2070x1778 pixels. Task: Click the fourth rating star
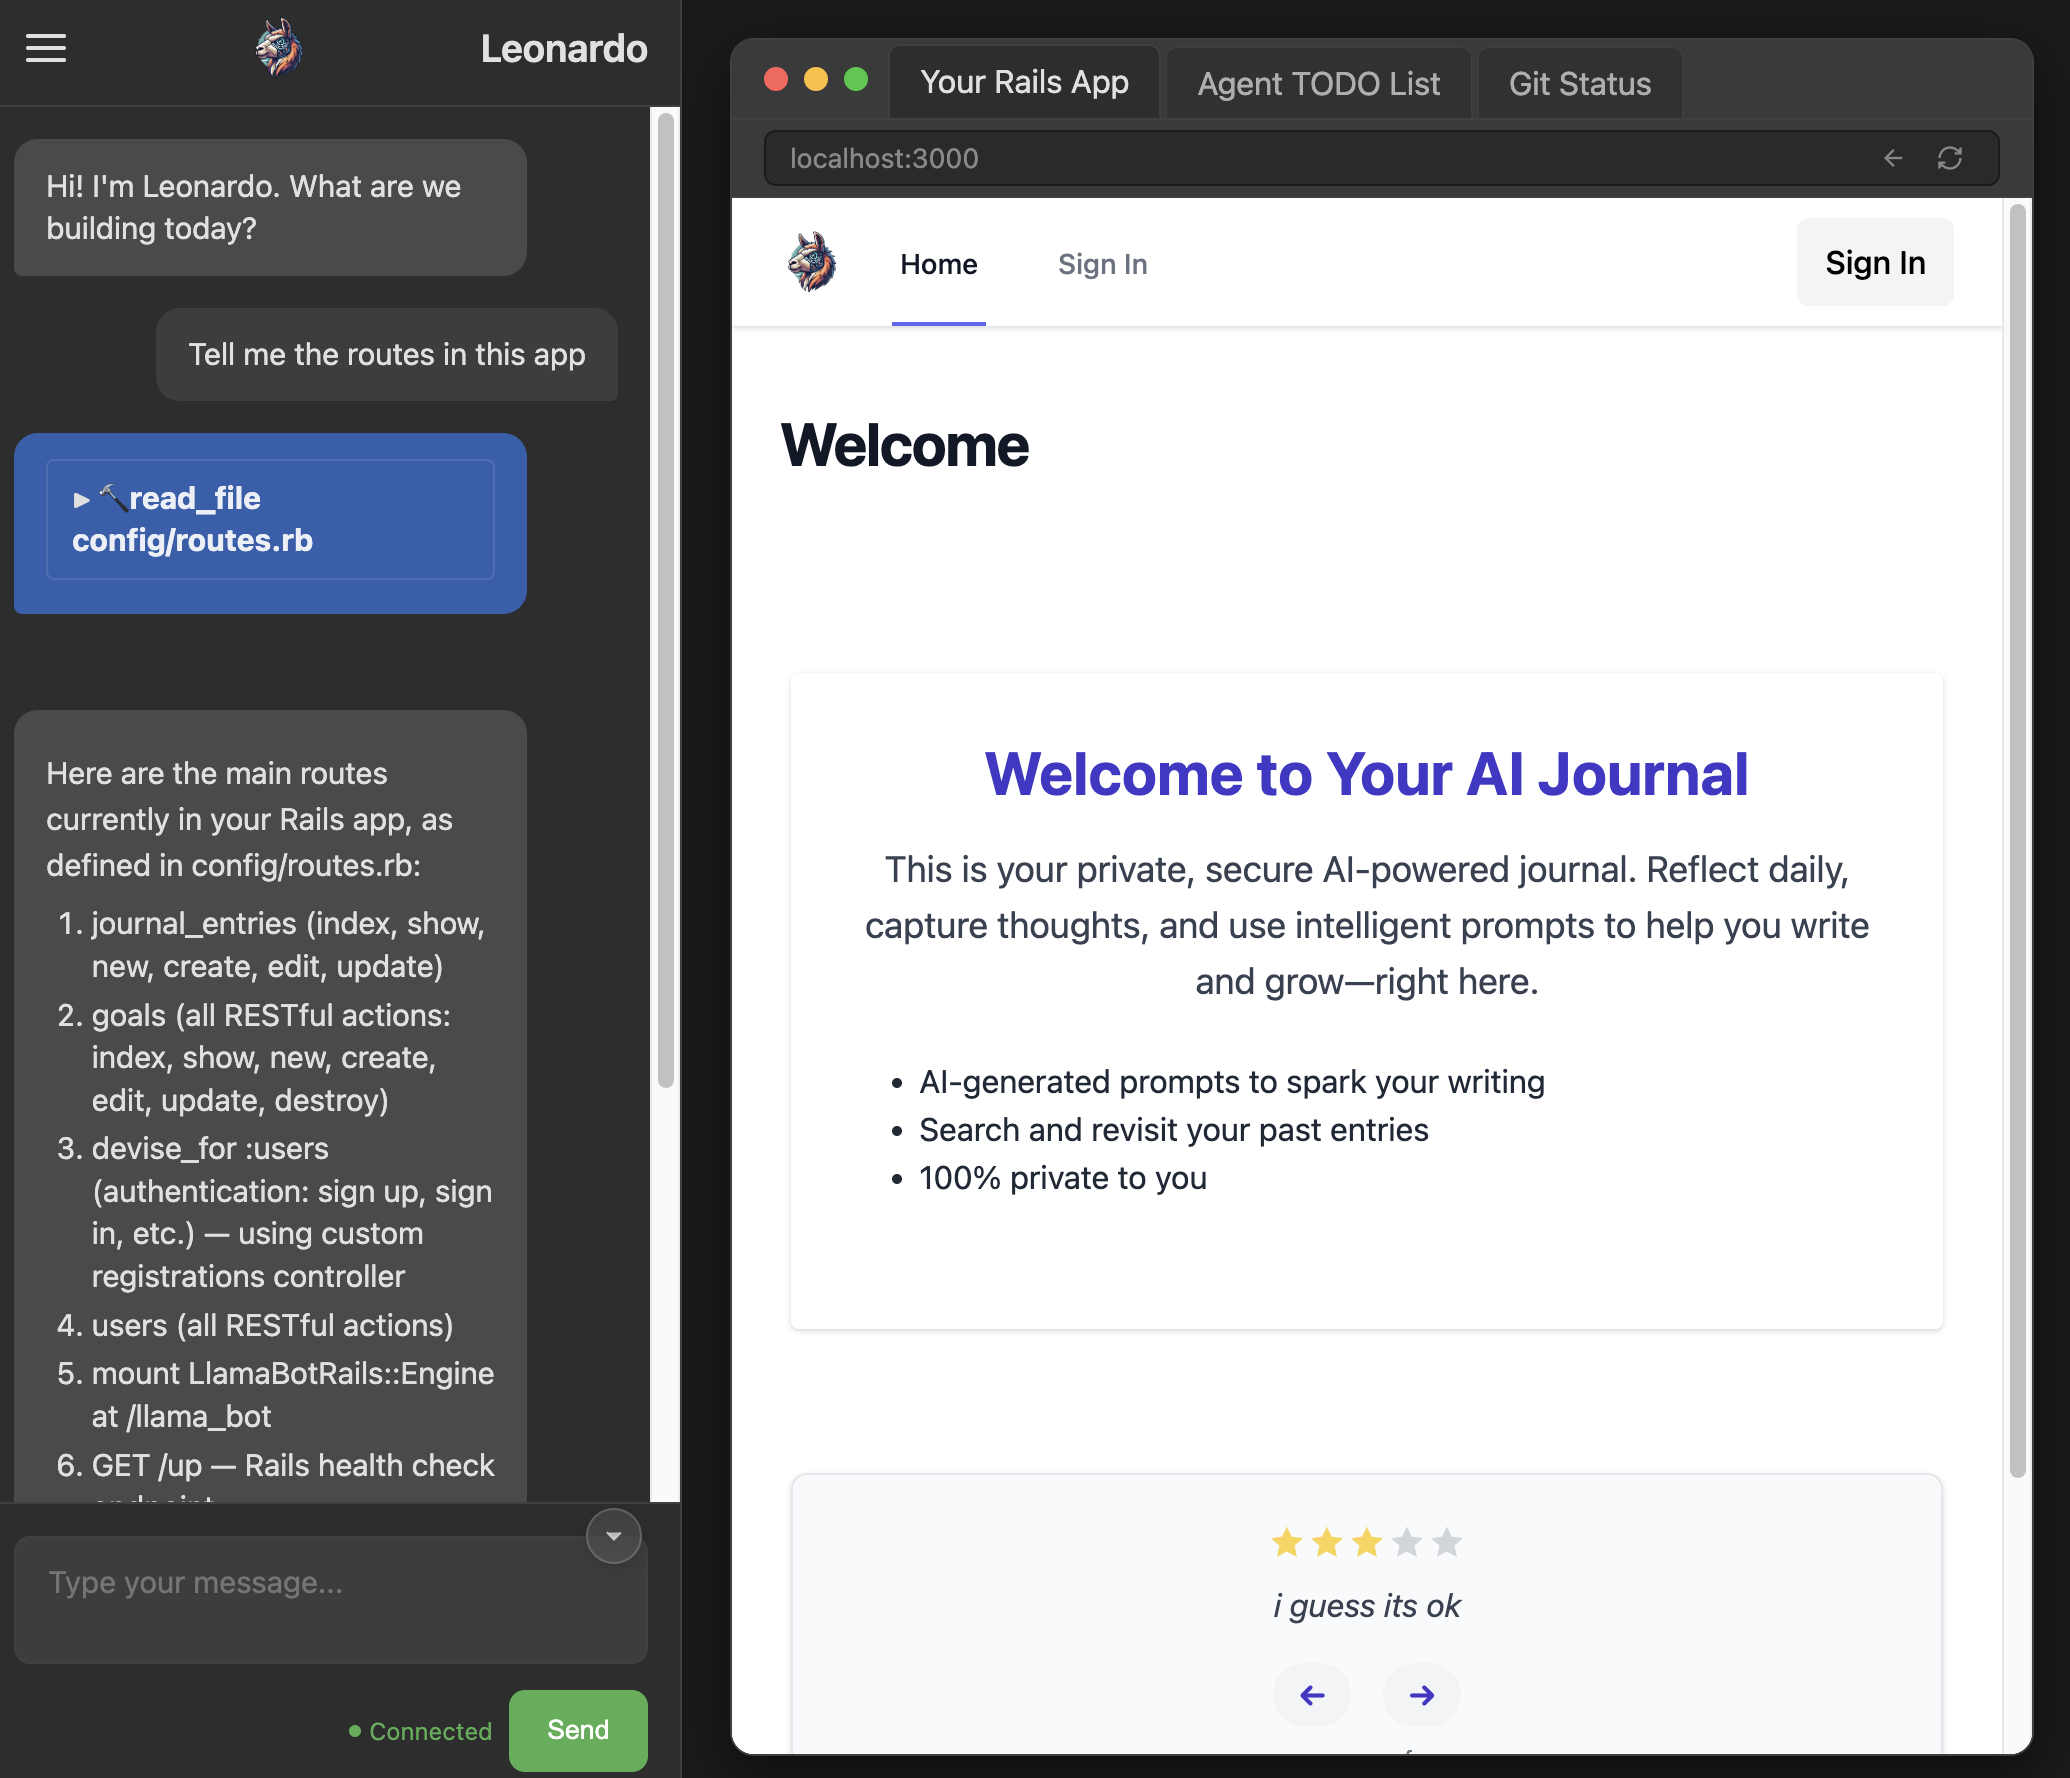[1407, 1543]
